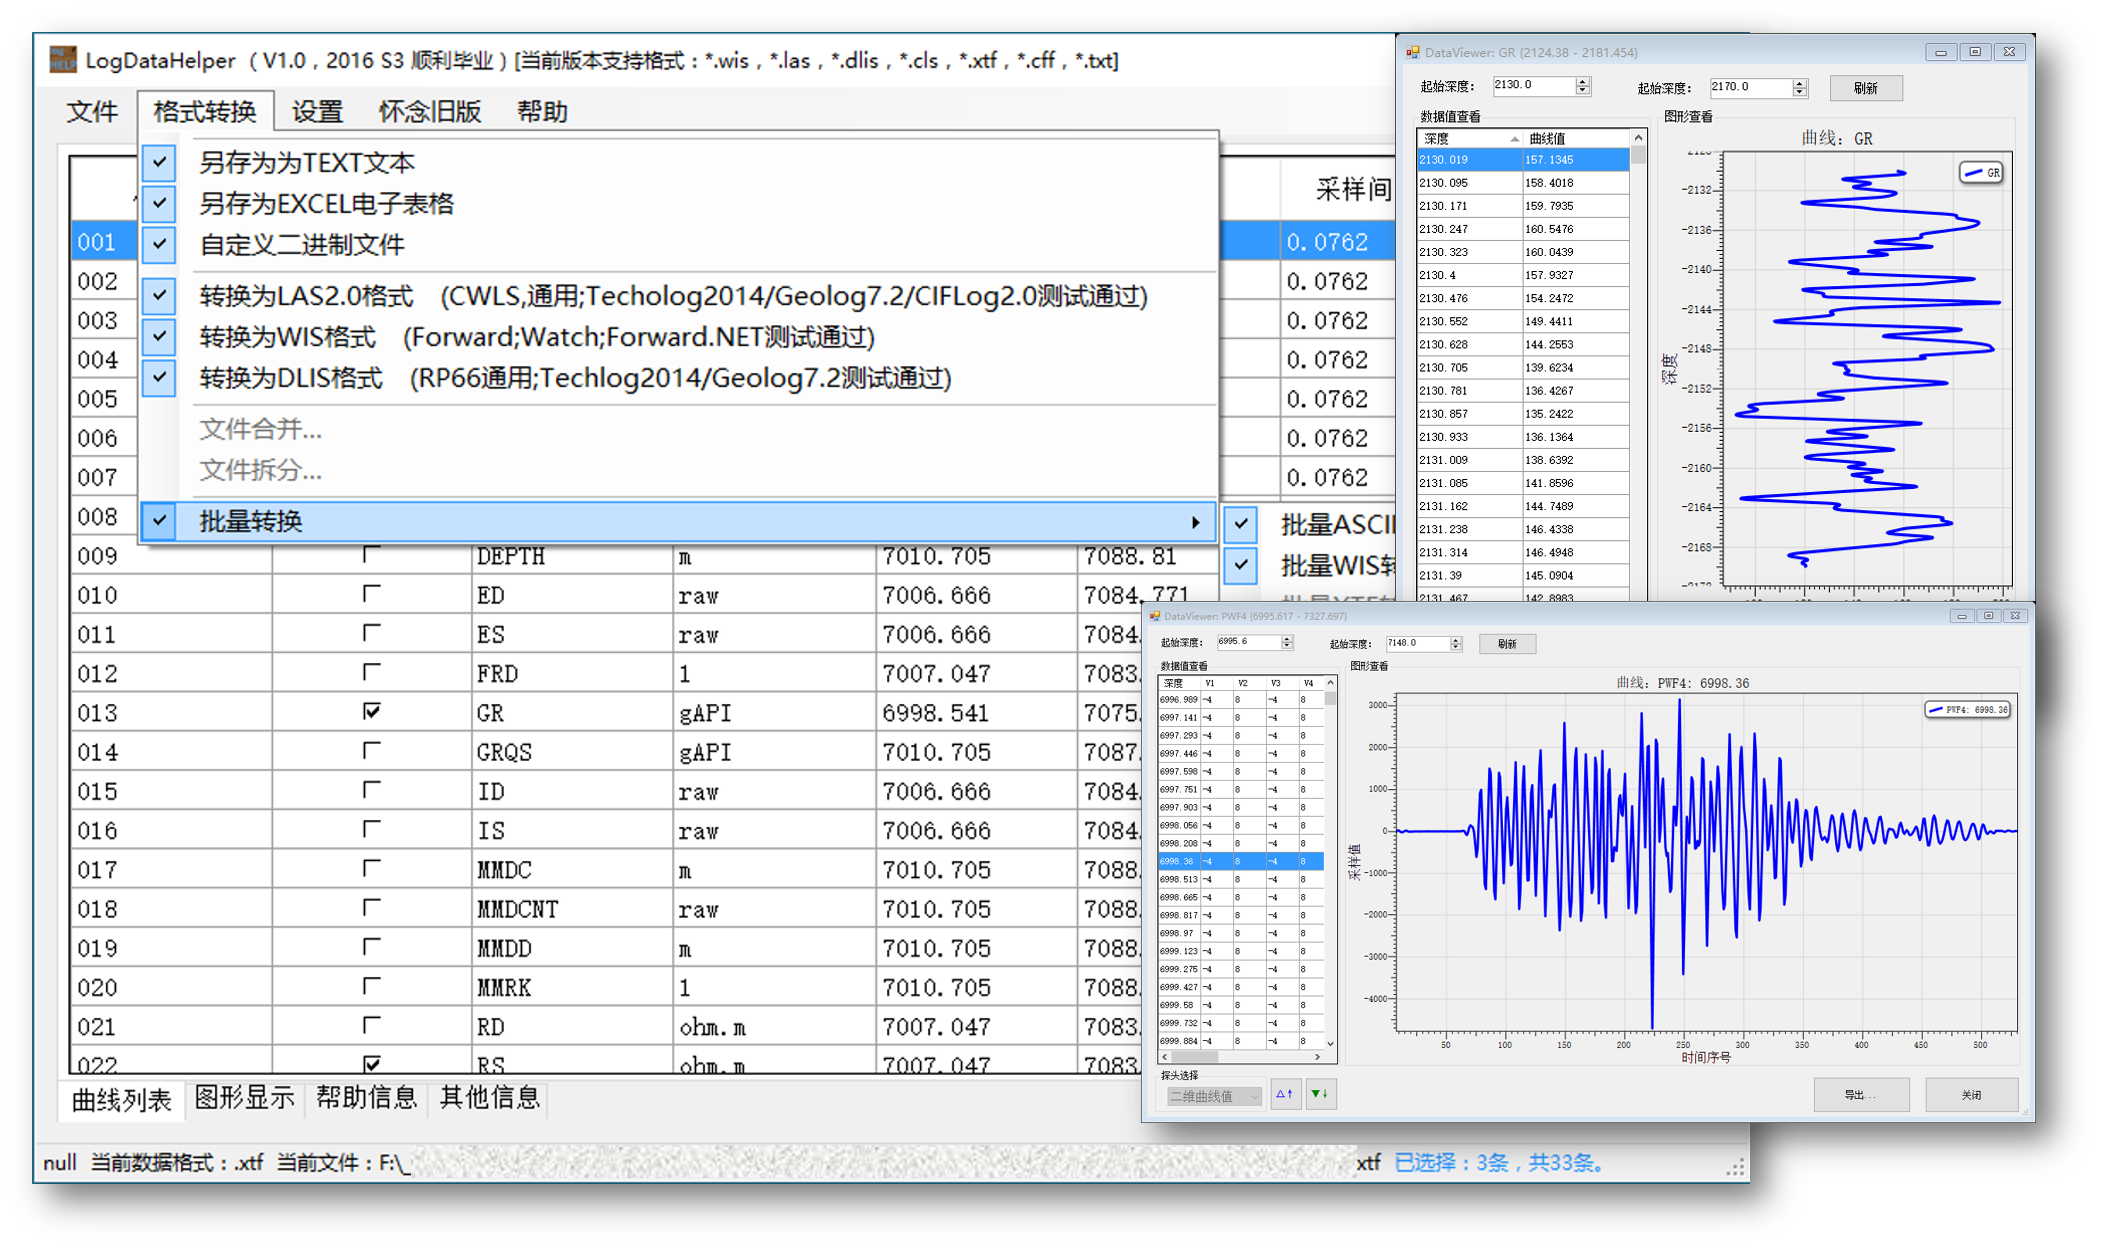
Task: Click status text 已选择：3条，共33条。
Action: tap(1499, 1163)
